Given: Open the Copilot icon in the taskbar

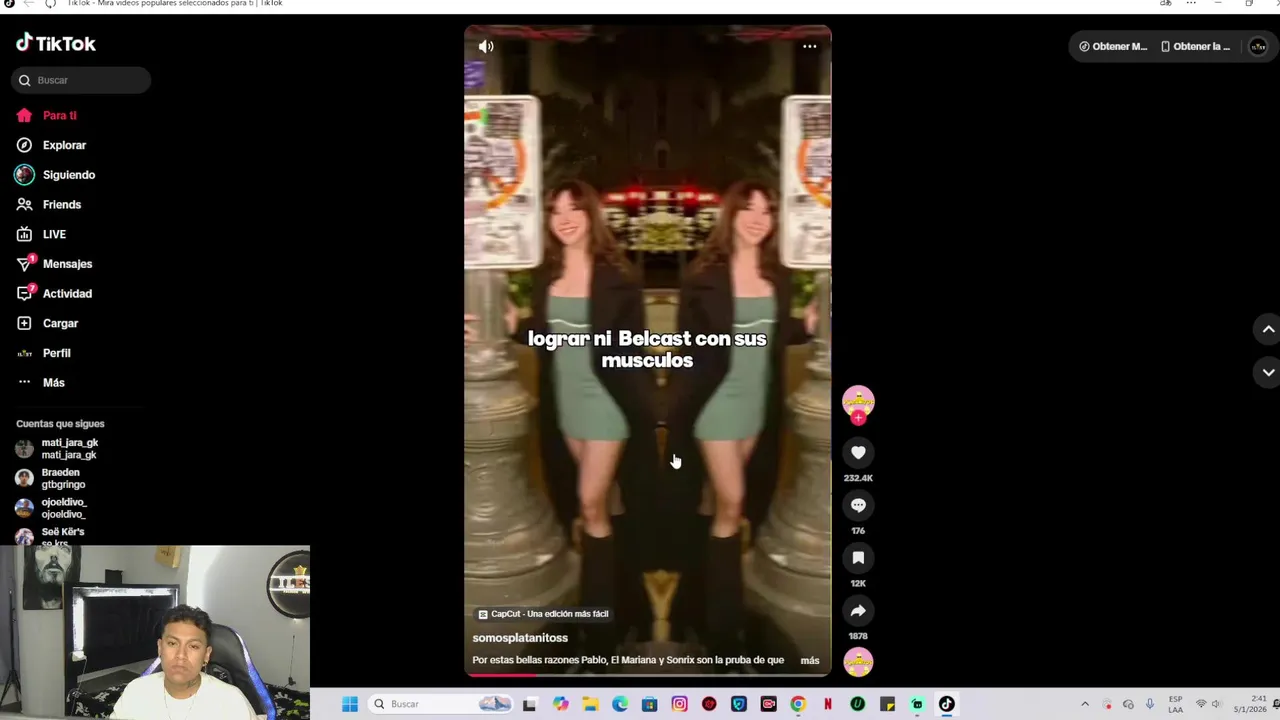Looking at the screenshot, I should pyautogui.click(x=561, y=704).
